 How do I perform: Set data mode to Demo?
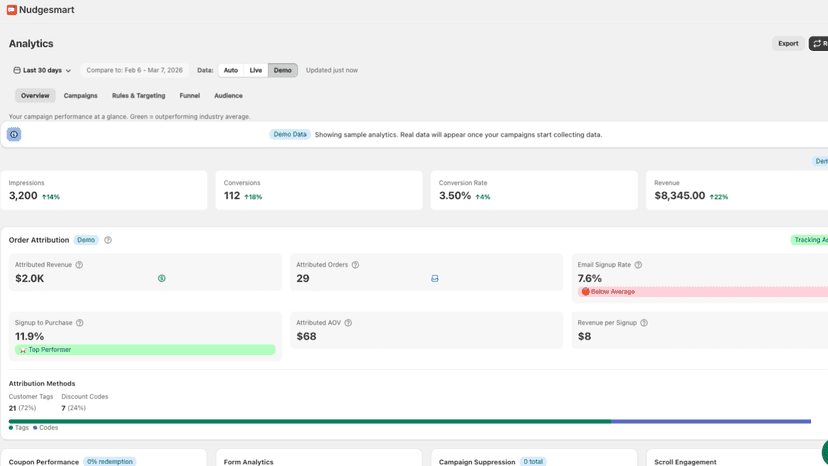click(283, 70)
